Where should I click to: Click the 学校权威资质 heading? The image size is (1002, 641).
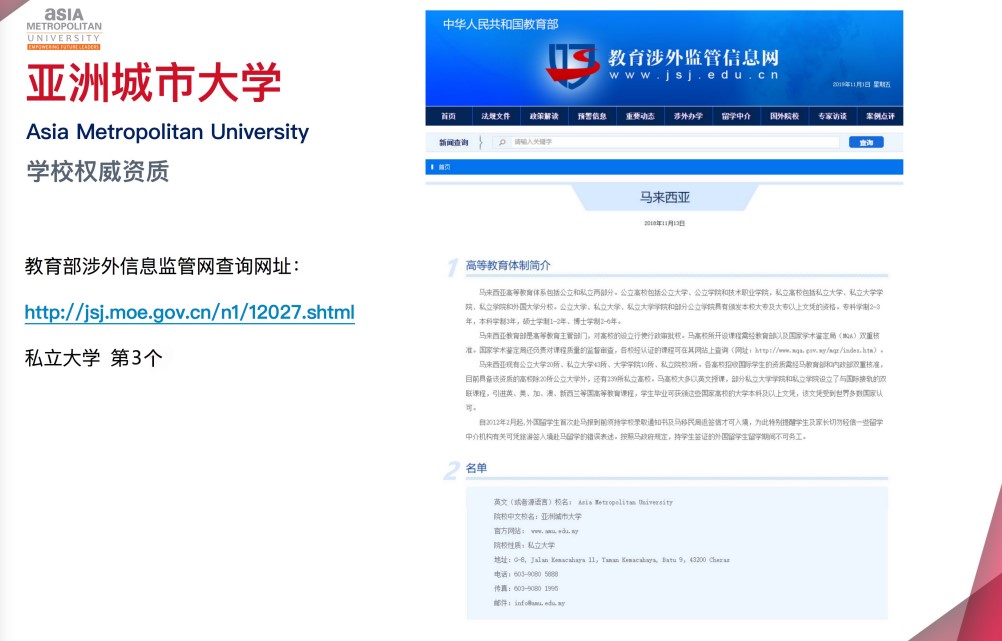(x=98, y=171)
